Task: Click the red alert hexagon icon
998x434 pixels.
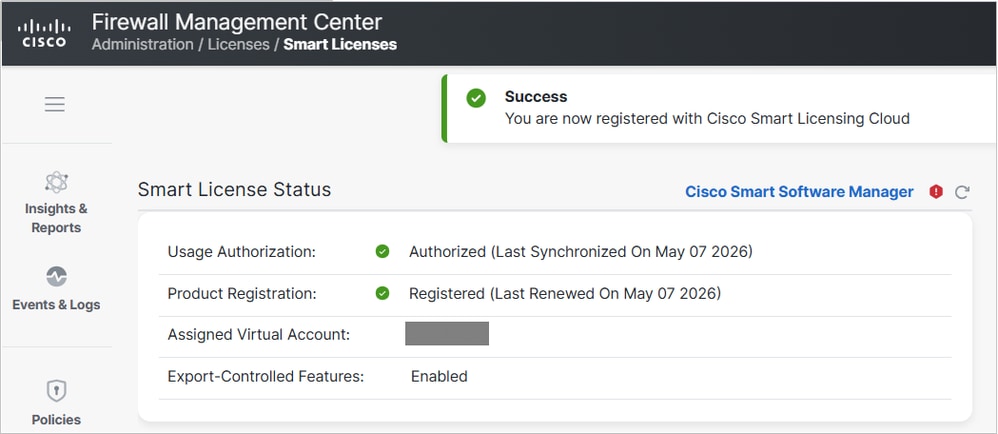Action: coord(936,192)
